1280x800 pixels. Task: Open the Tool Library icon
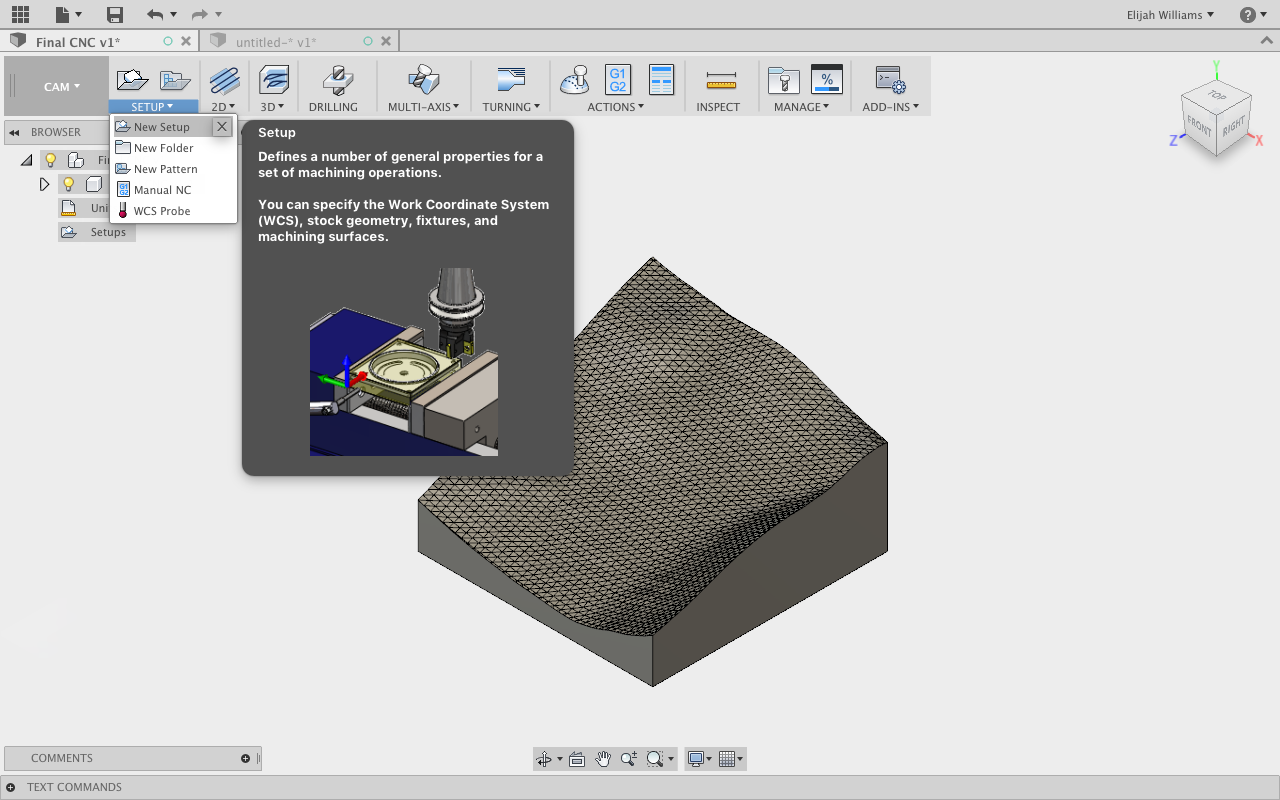[783, 80]
